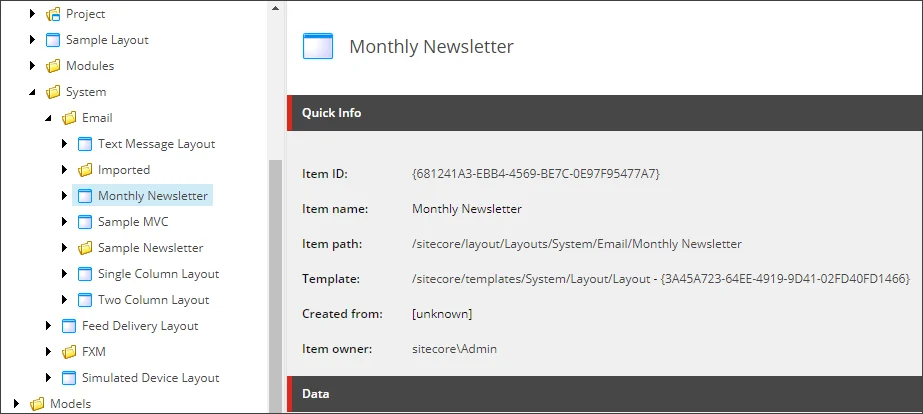Select the Sample Newsletter tree item

[x=151, y=248]
